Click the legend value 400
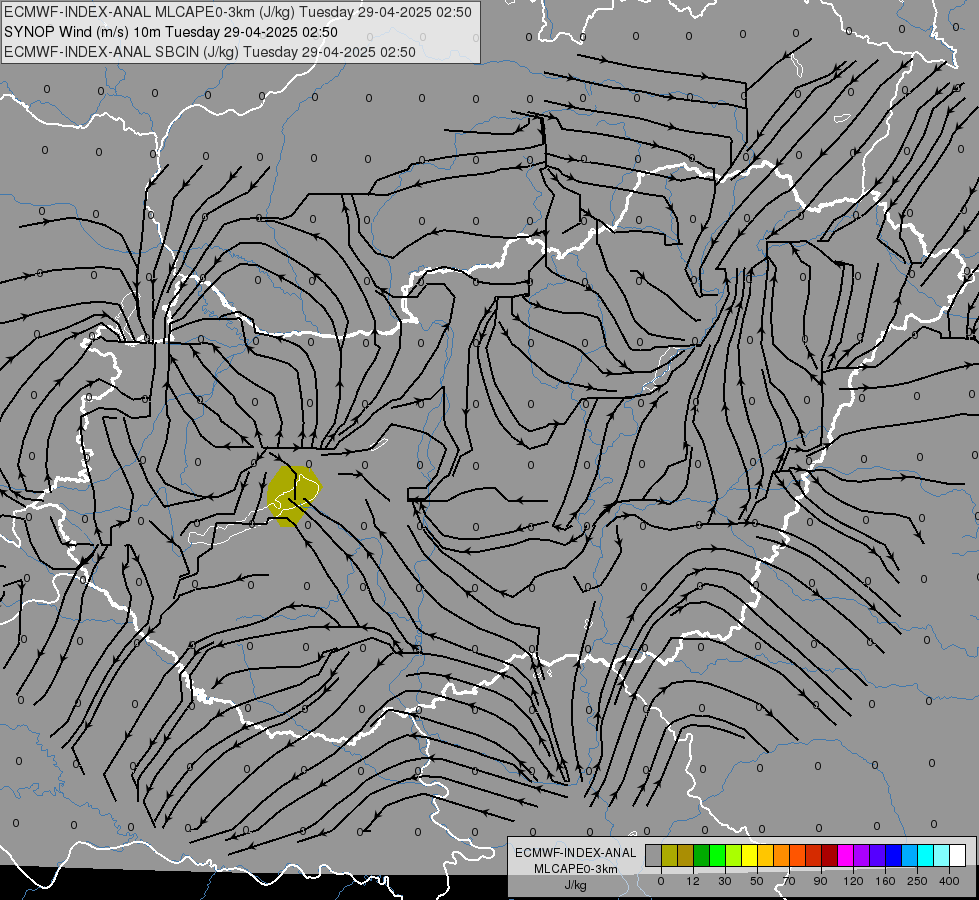 pyautogui.click(x=949, y=881)
